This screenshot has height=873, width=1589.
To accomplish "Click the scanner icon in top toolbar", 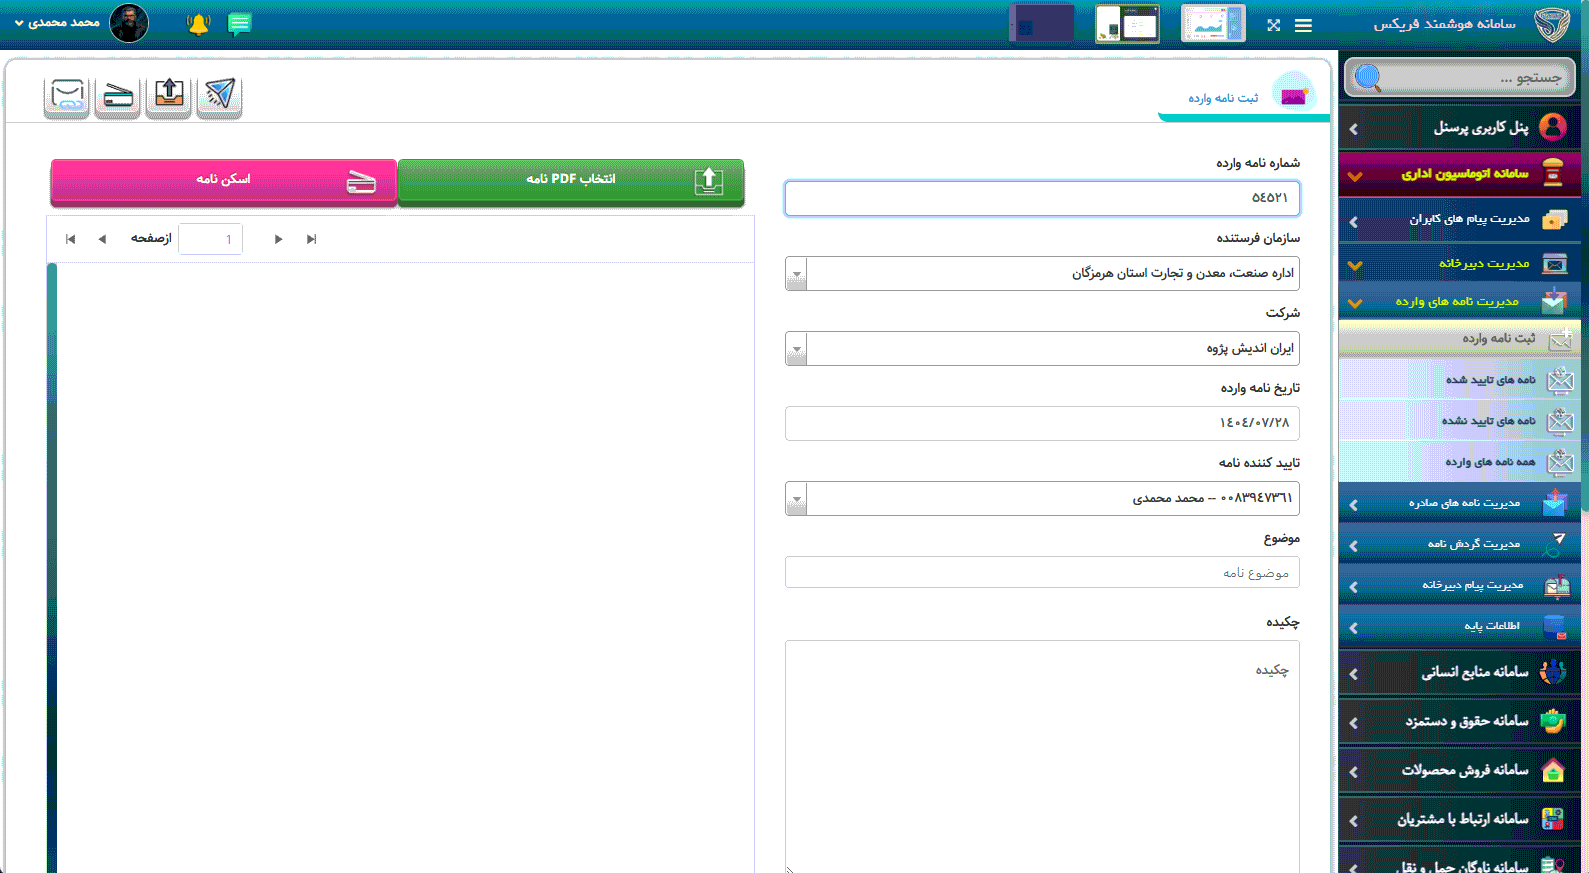I will coord(118,96).
